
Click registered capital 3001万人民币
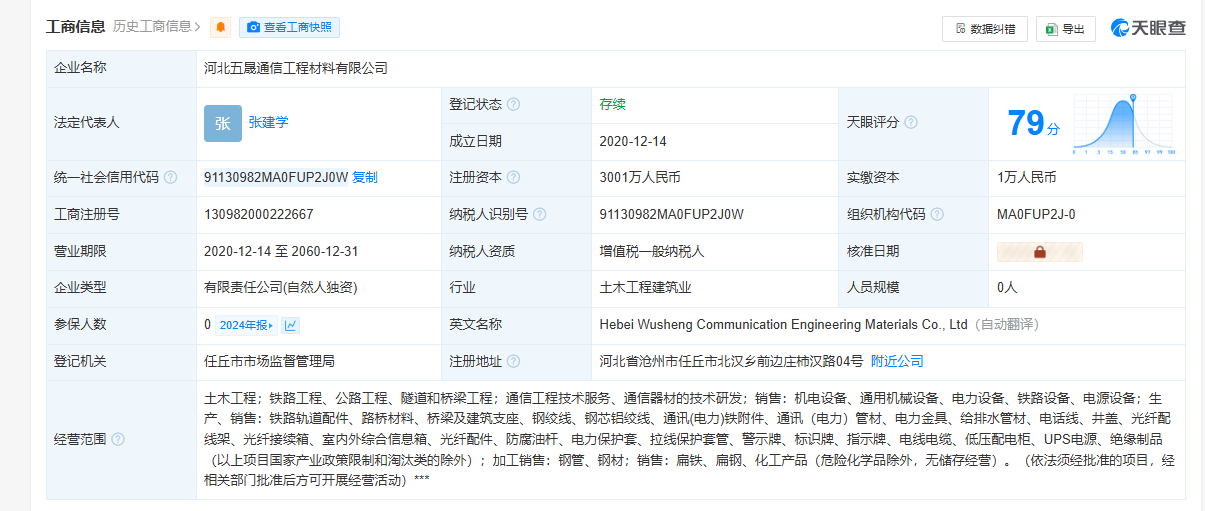pos(640,178)
